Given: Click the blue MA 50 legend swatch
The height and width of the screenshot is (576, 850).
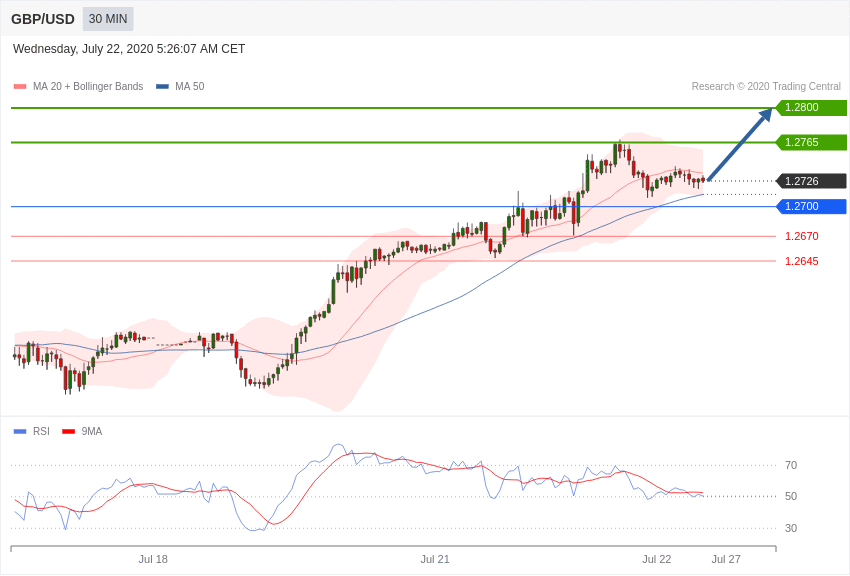Looking at the screenshot, I should 162,87.
